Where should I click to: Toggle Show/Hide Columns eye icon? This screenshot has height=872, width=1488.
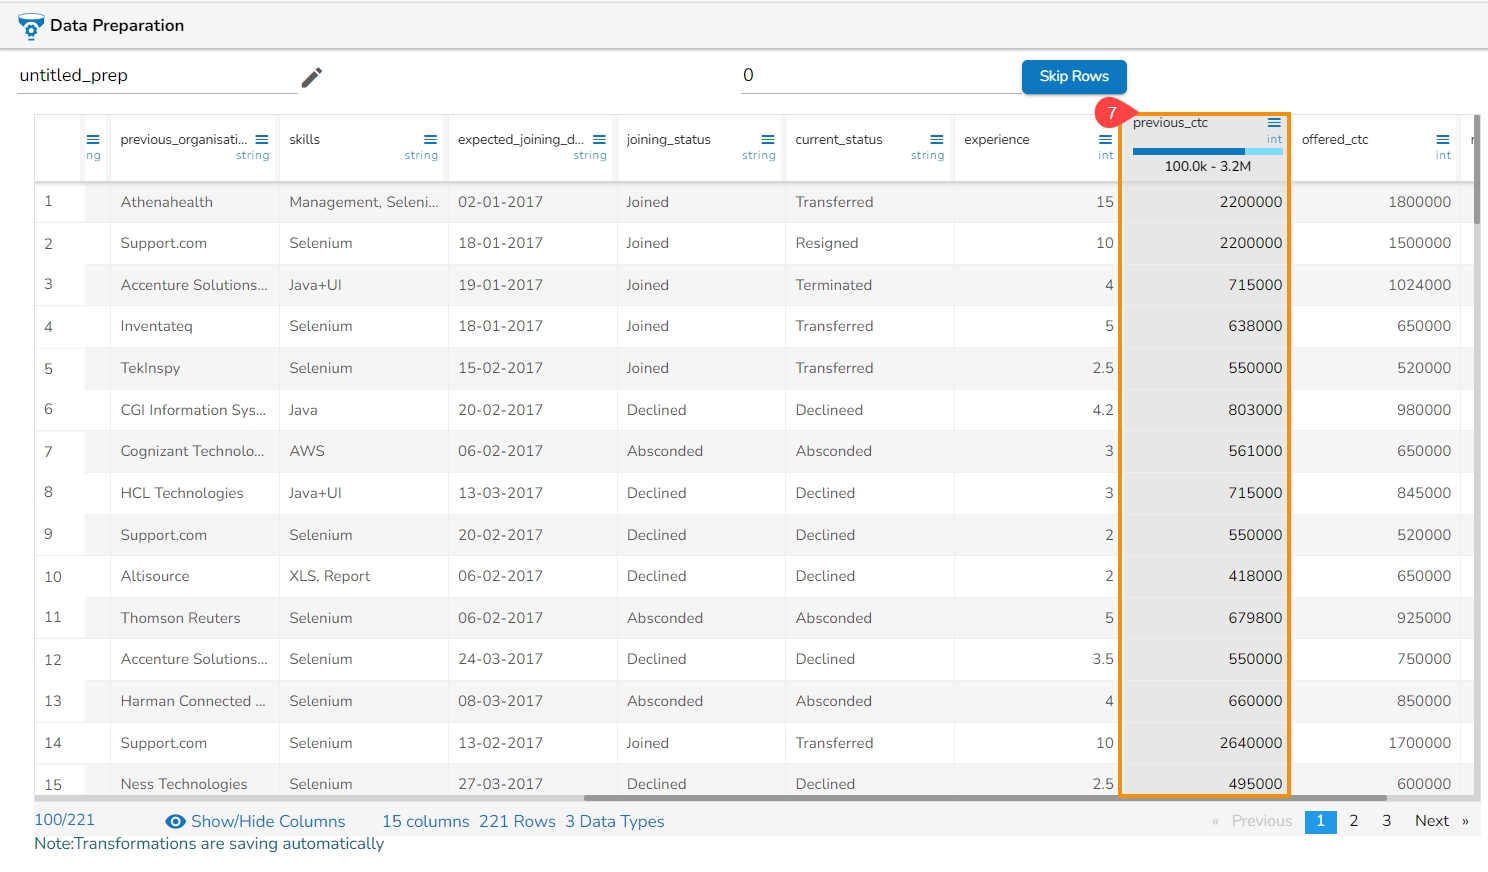coord(175,821)
